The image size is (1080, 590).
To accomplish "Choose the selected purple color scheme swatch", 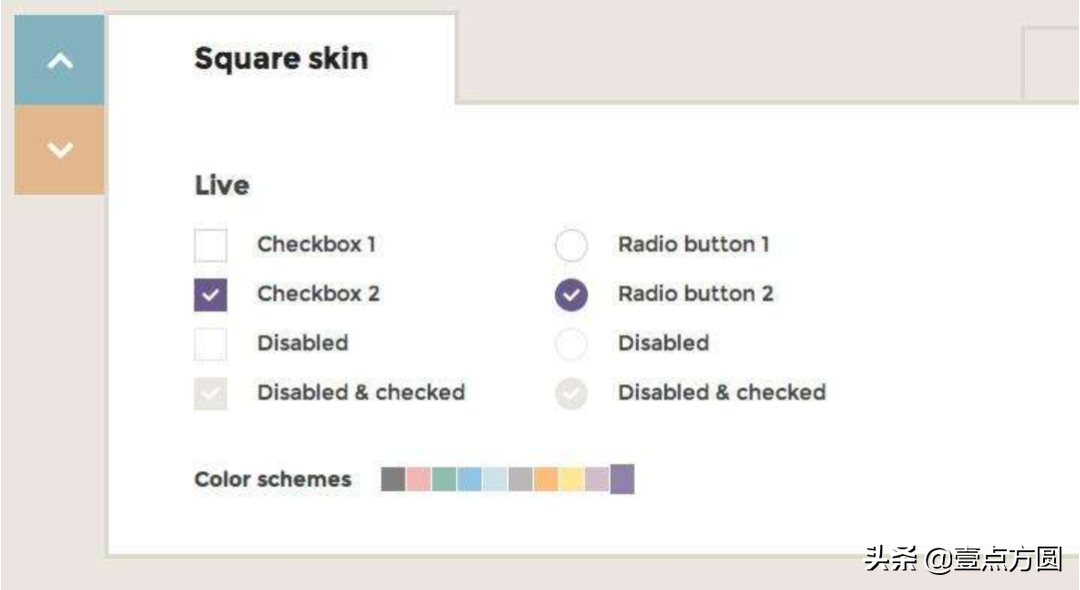I will pos(622,479).
